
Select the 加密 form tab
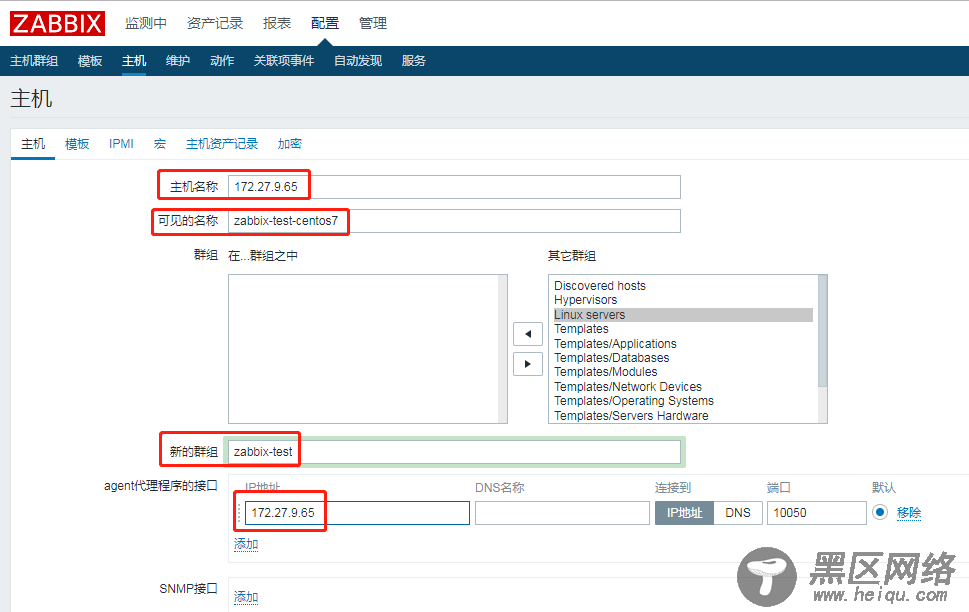[x=289, y=144]
